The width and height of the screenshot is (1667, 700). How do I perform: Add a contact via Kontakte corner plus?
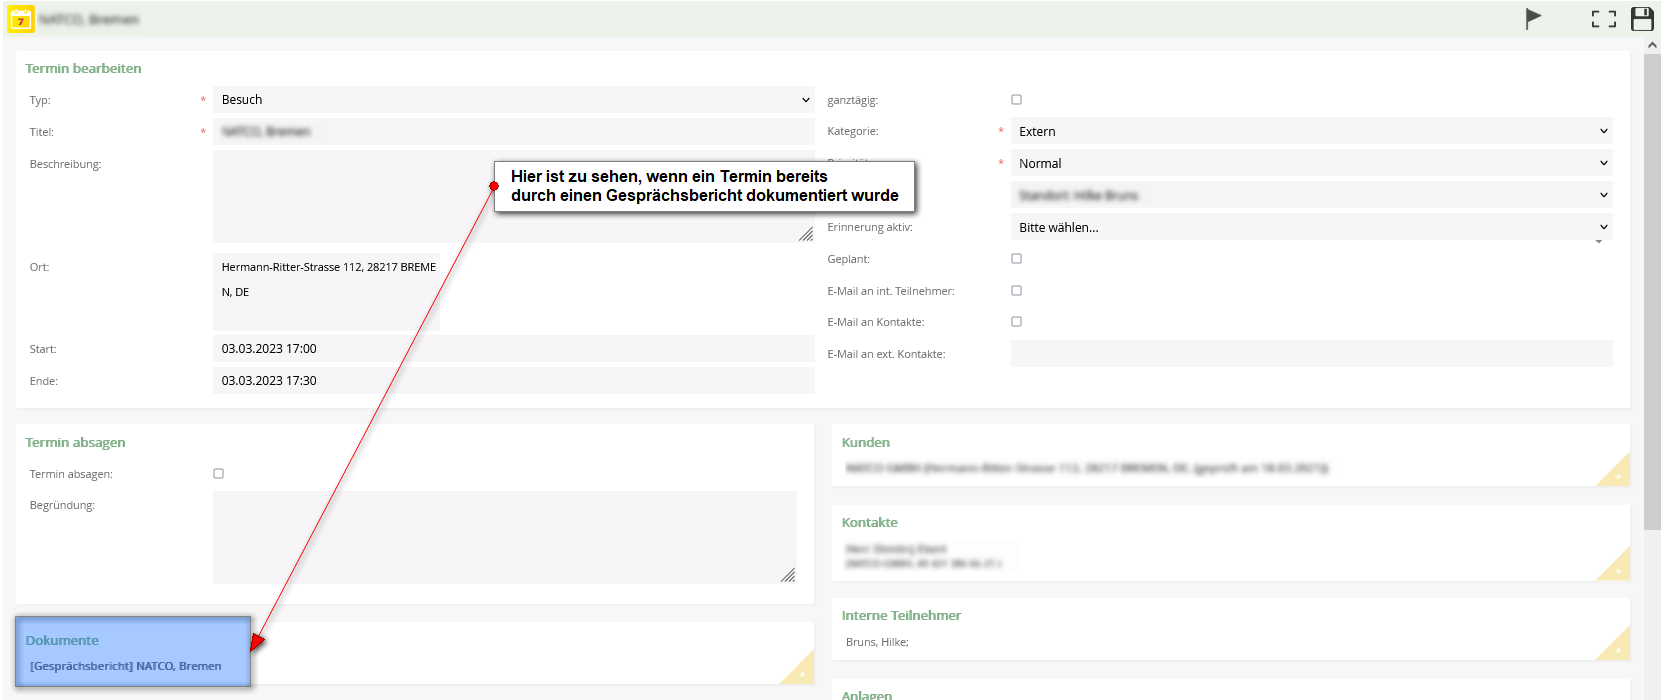tap(1617, 570)
